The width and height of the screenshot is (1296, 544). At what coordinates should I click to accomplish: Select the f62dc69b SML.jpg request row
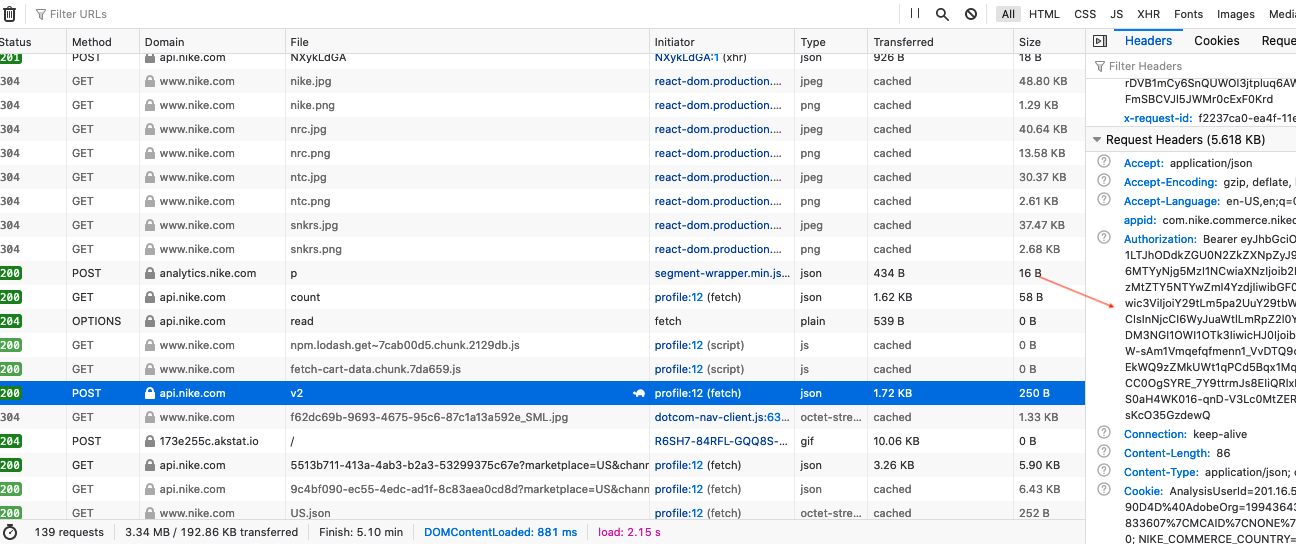tap(542, 417)
